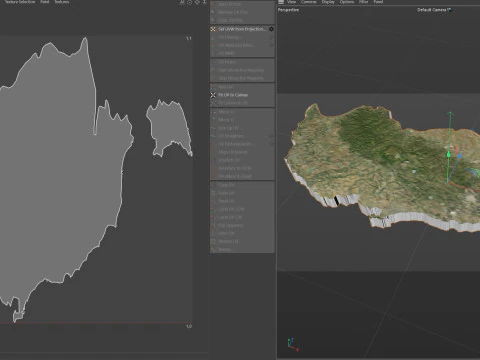Click the viewport world axis gizmo
480x360 pixels.
pyautogui.click(x=292, y=344)
